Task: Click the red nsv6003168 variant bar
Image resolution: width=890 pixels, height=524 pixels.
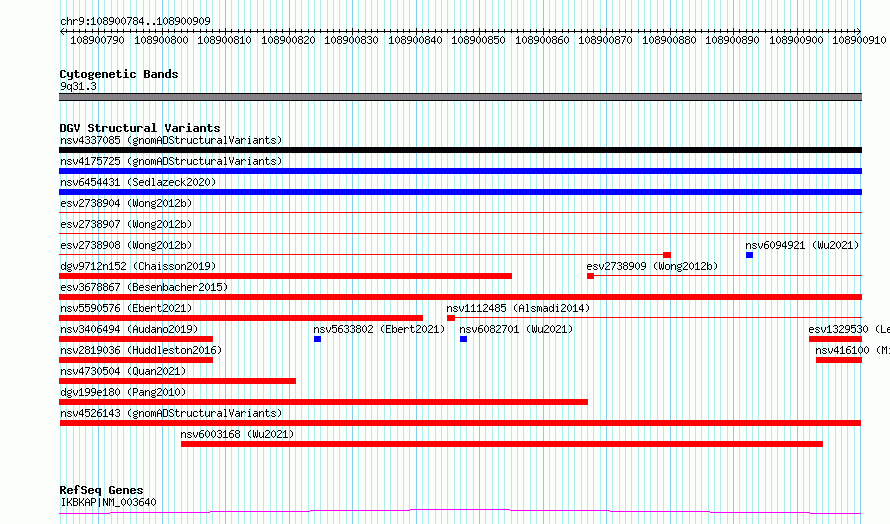Action: point(502,444)
